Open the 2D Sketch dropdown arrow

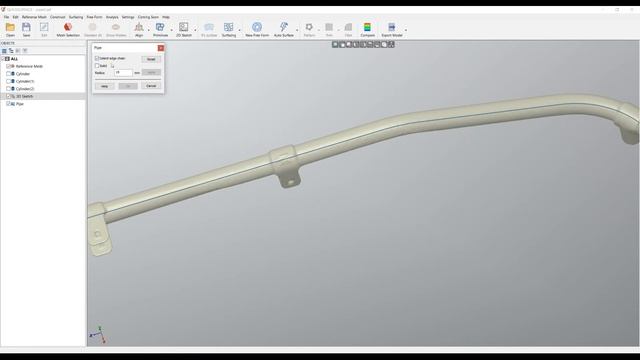coord(195,30)
